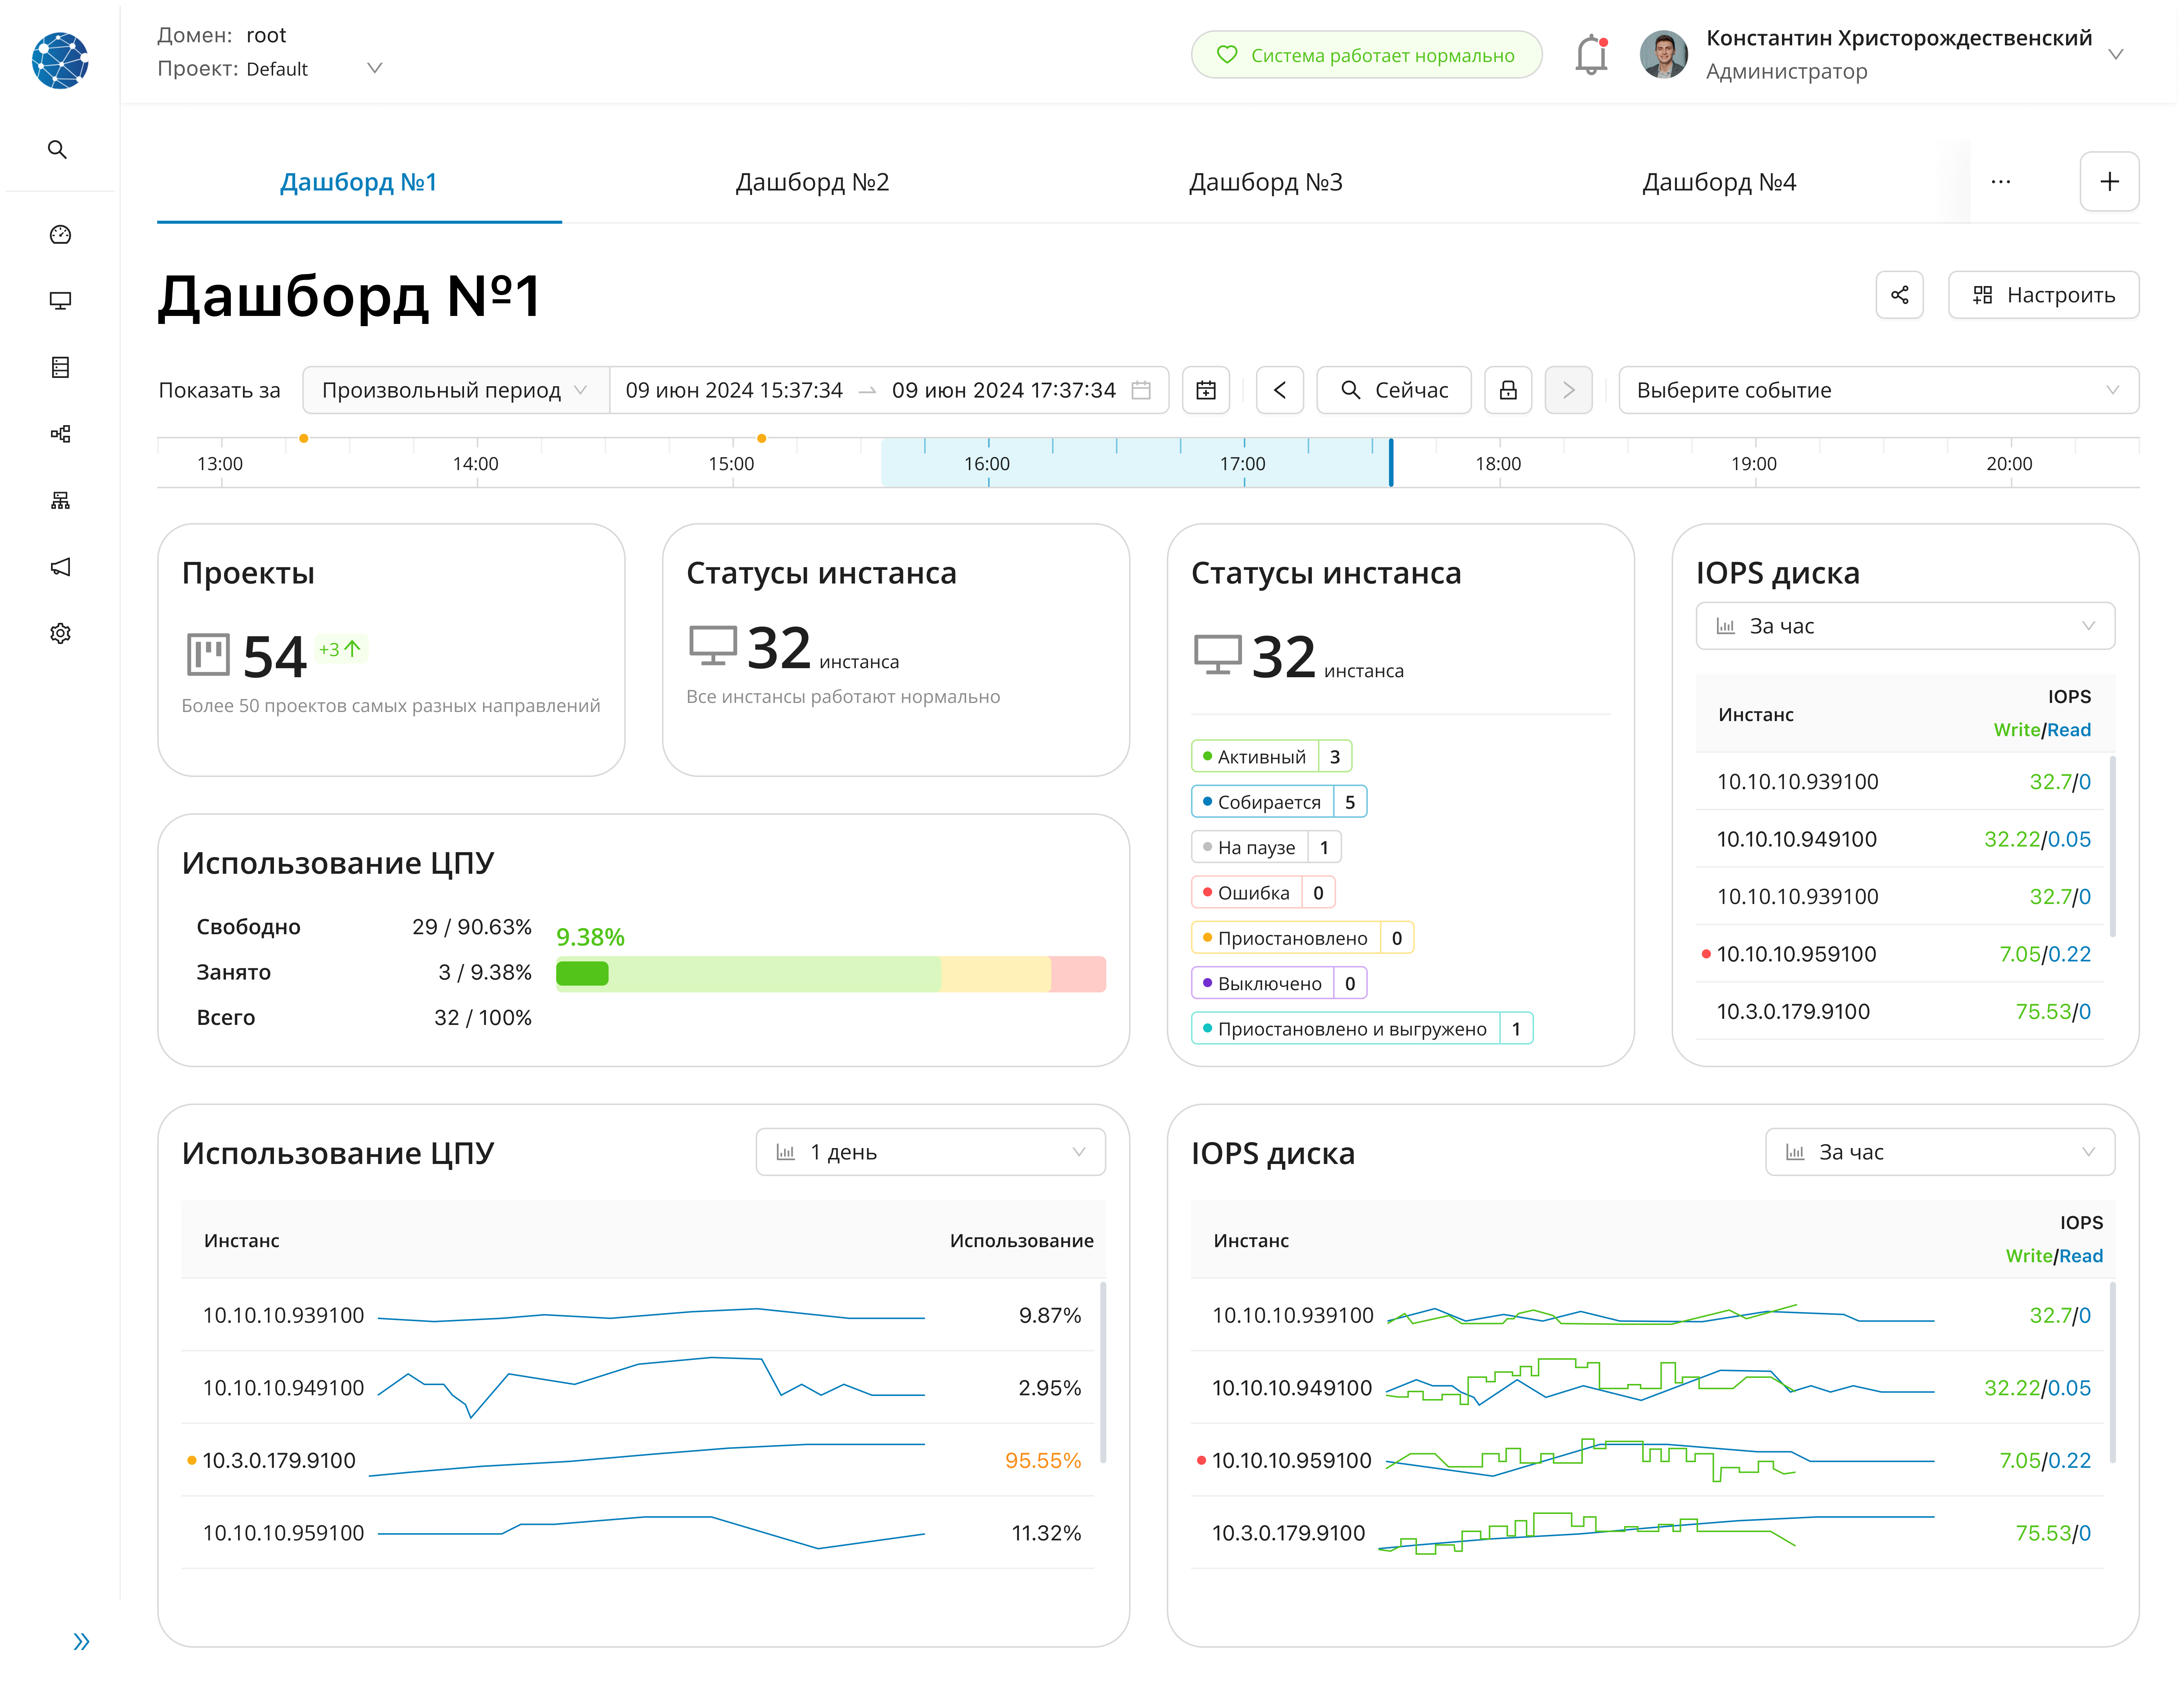Switch to Дашборд №1 tab
Image resolution: width=2184 pixels, height=1684 pixels.
click(359, 182)
